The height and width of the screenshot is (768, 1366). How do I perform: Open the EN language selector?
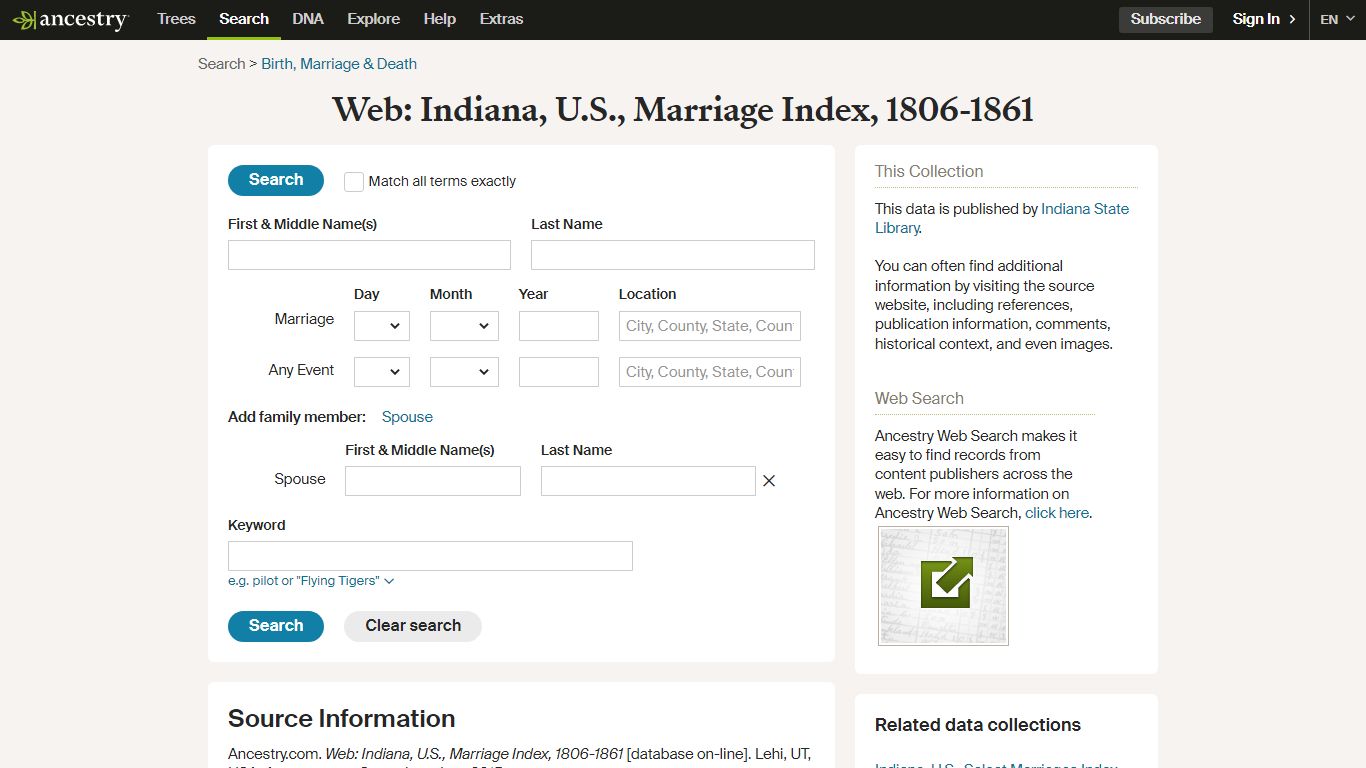(1337, 19)
